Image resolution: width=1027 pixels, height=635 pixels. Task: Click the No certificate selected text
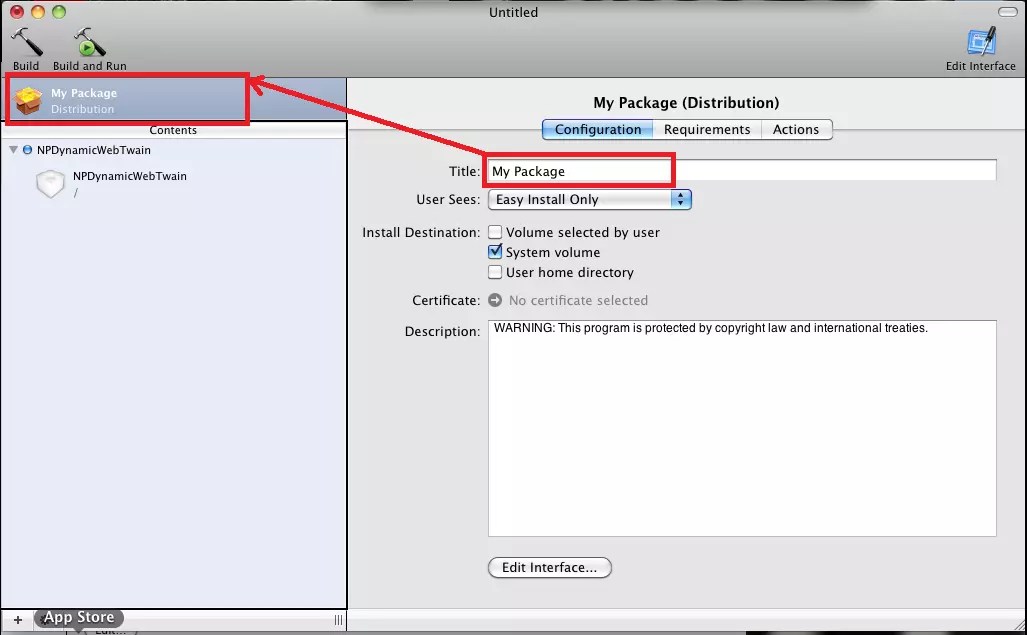(x=578, y=300)
